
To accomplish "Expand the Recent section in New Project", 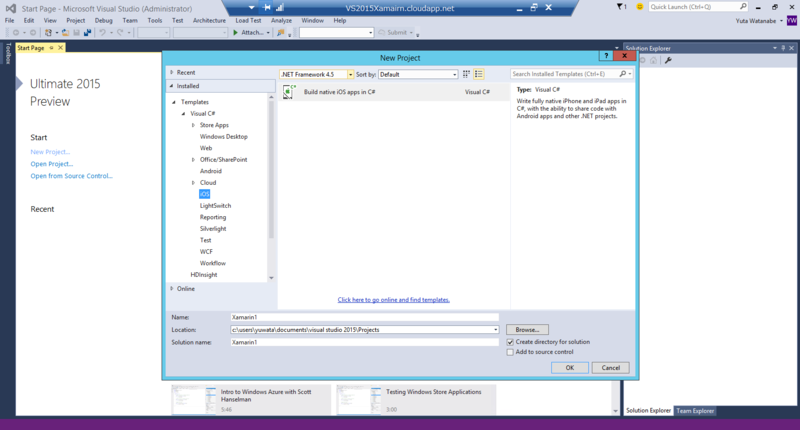I will tap(172, 72).
